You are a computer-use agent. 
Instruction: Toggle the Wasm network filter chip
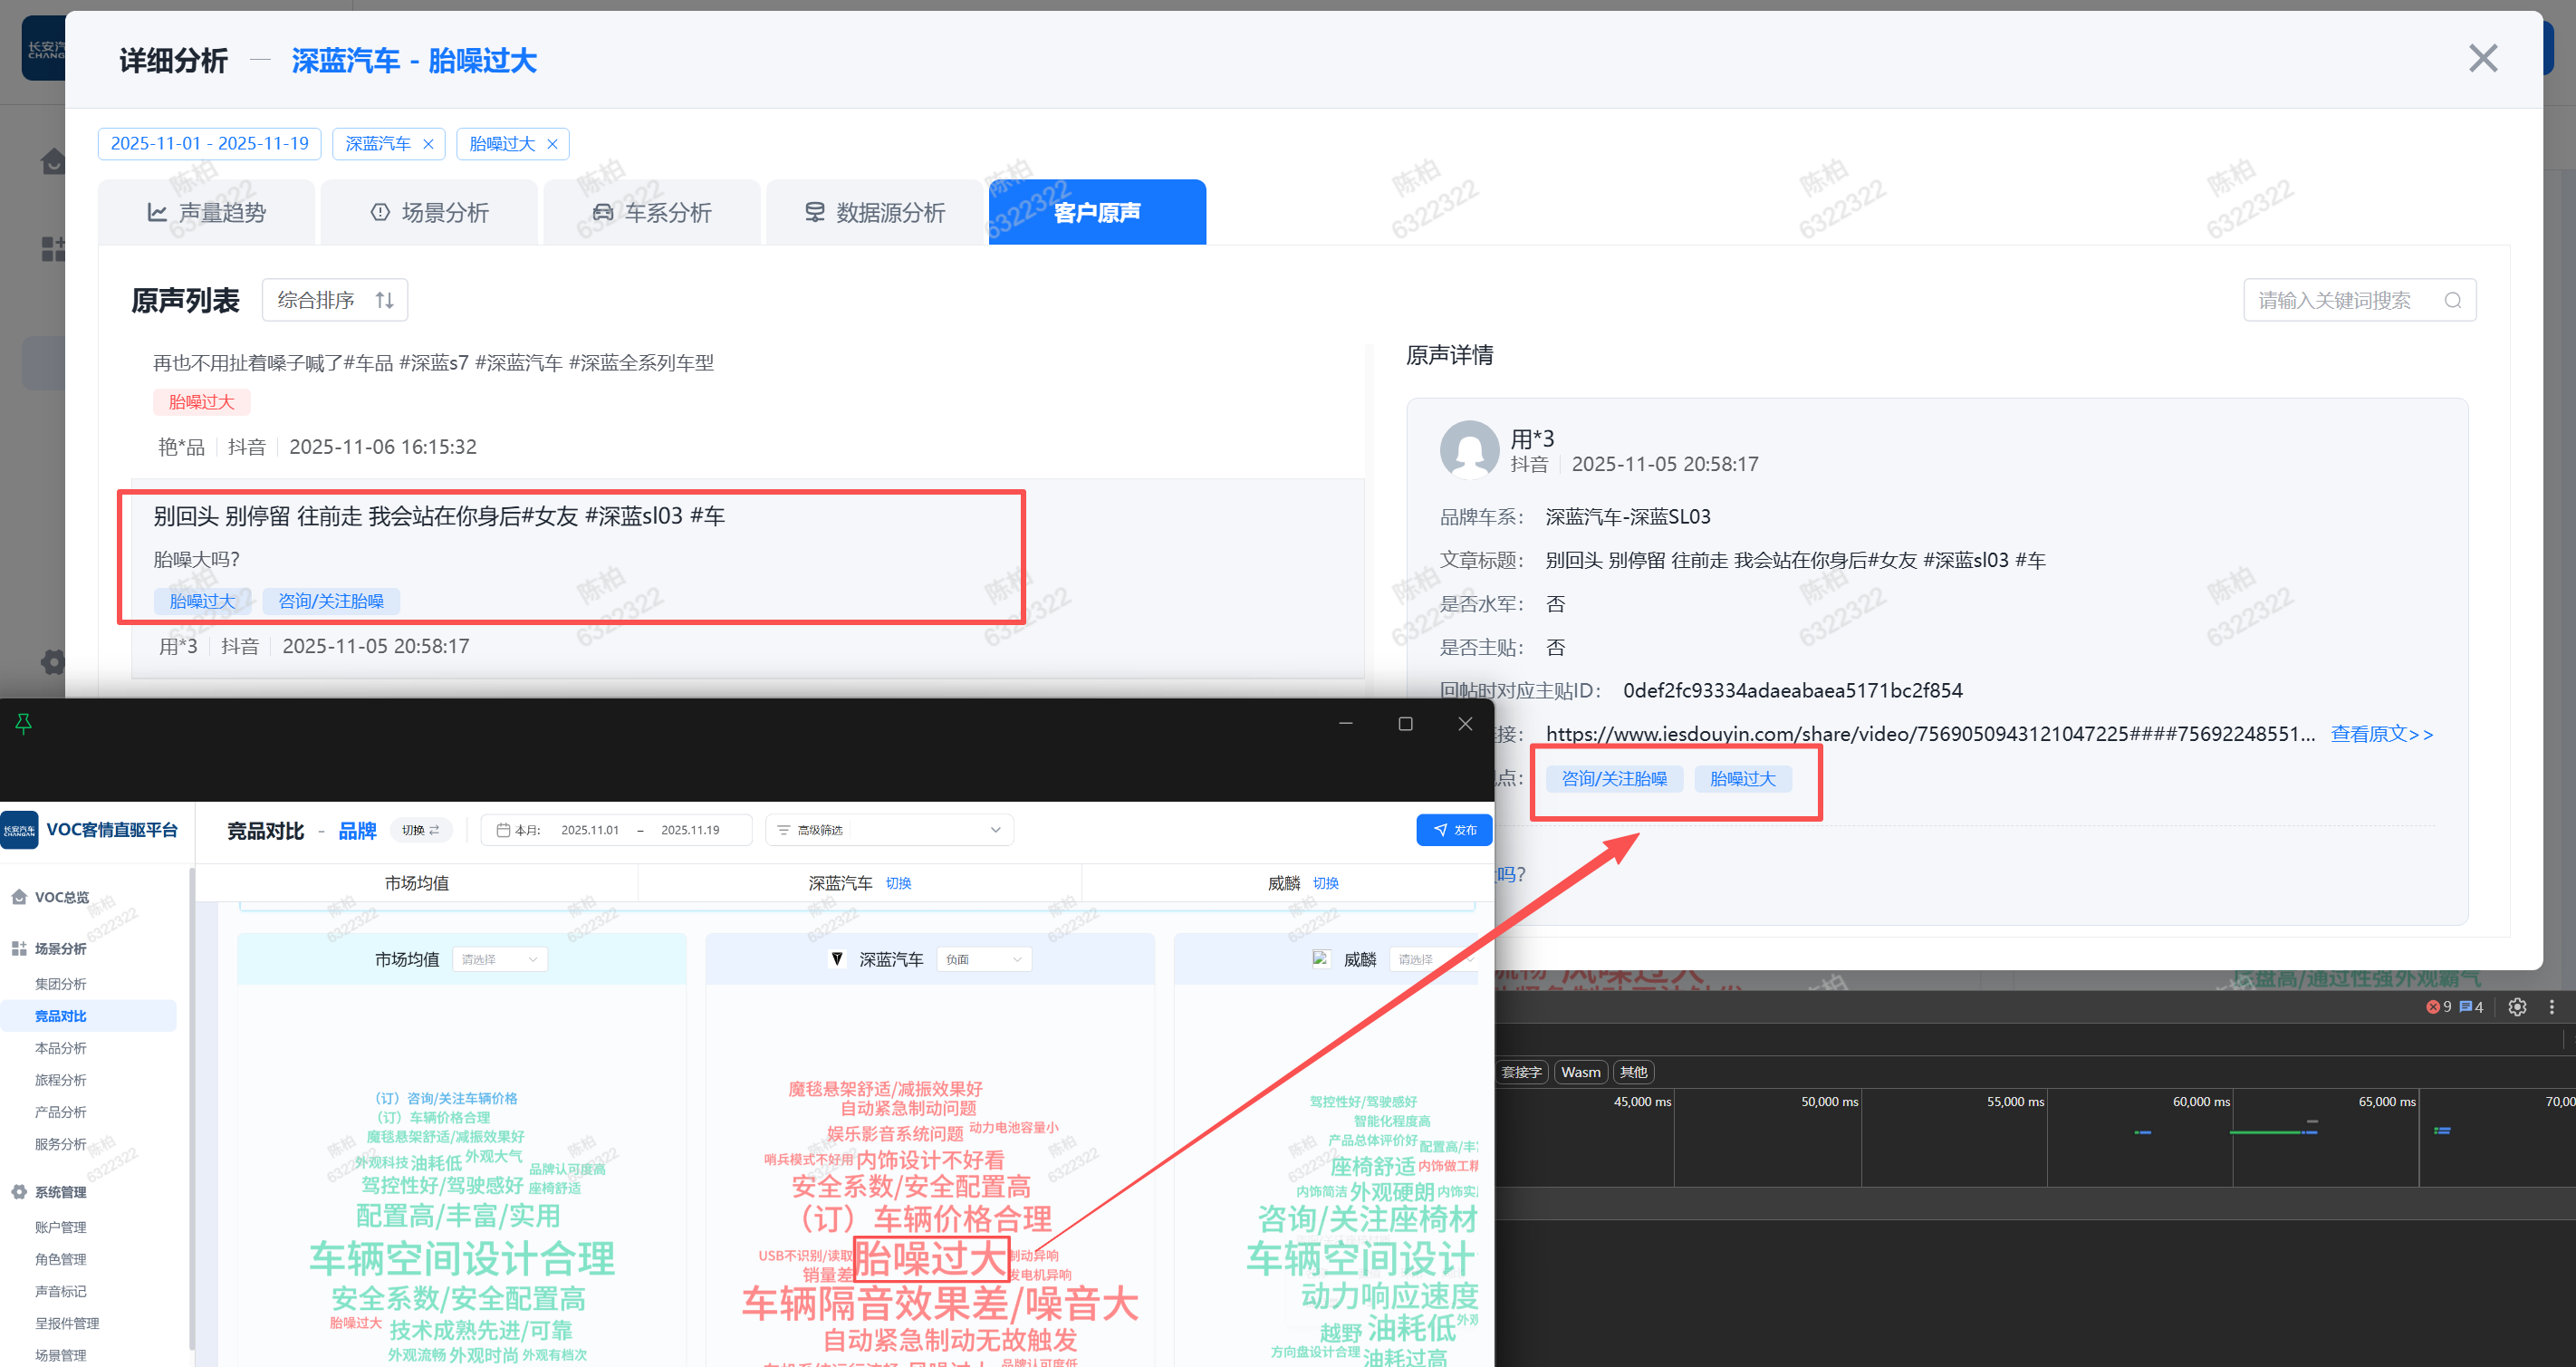pyautogui.click(x=1580, y=1072)
